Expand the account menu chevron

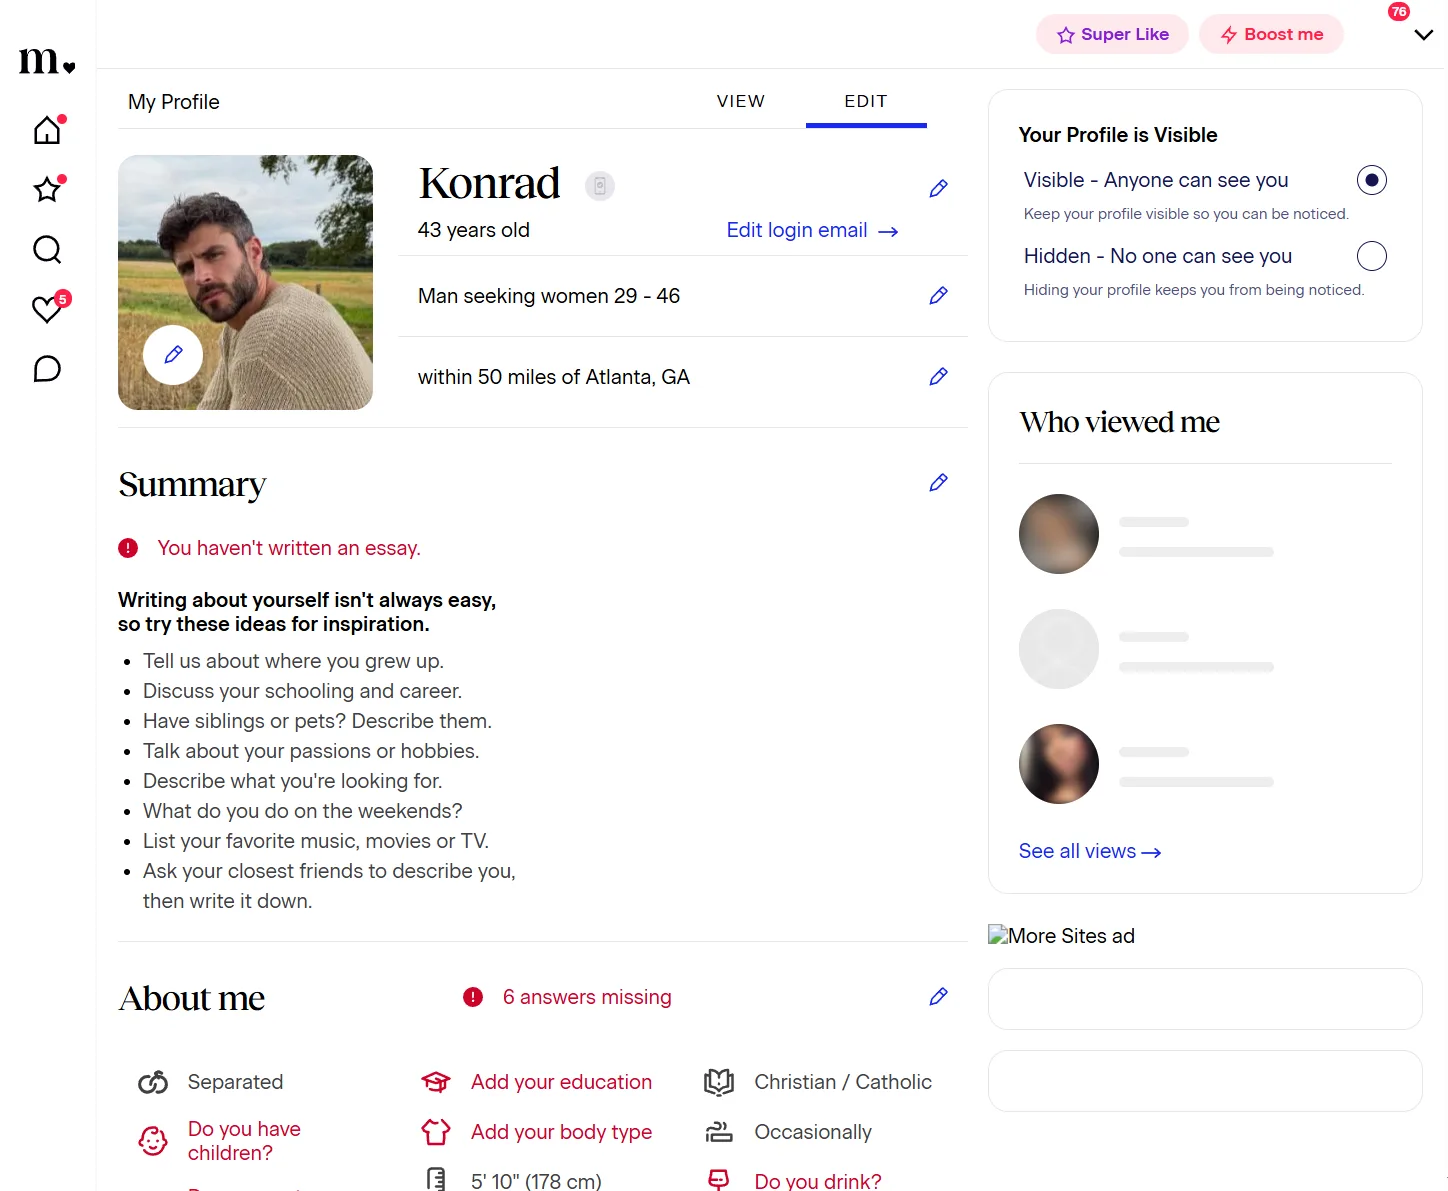coord(1424,35)
